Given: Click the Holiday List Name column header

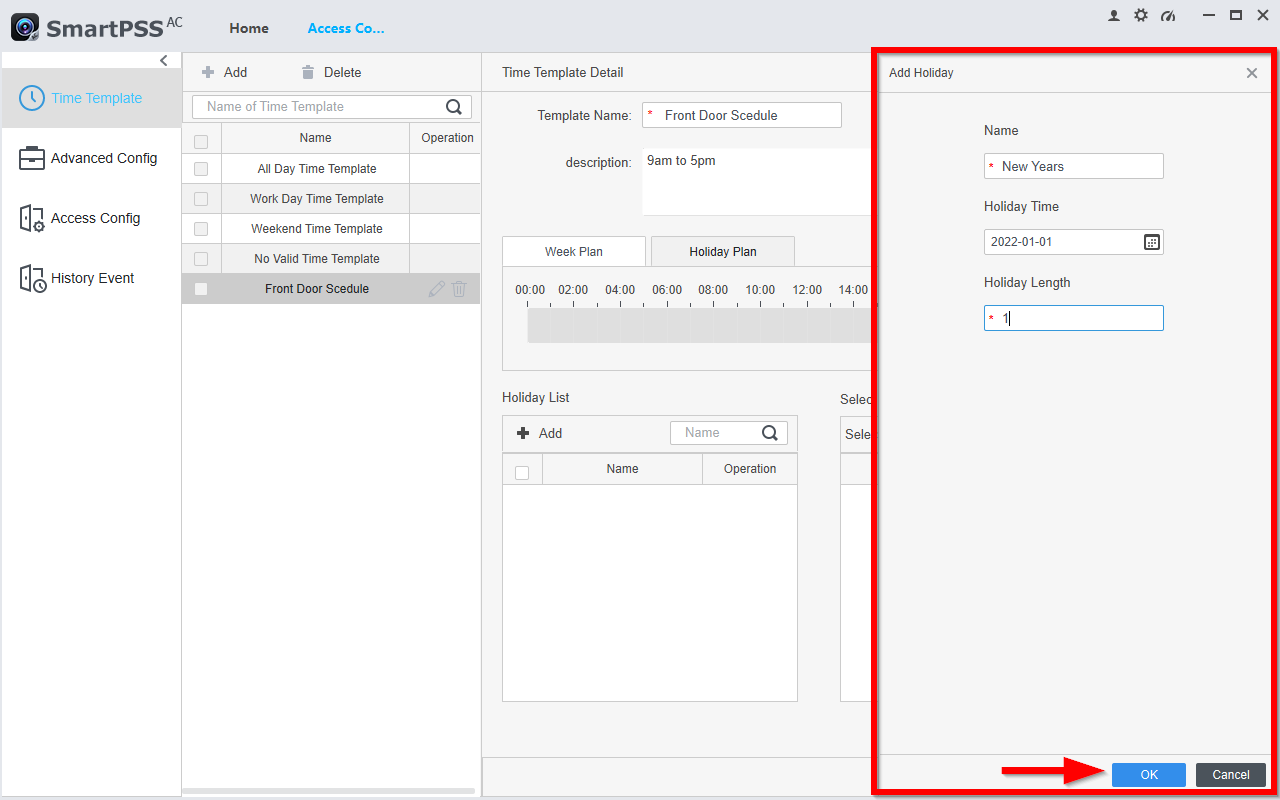Looking at the screenshot, I should coord(622,469).
